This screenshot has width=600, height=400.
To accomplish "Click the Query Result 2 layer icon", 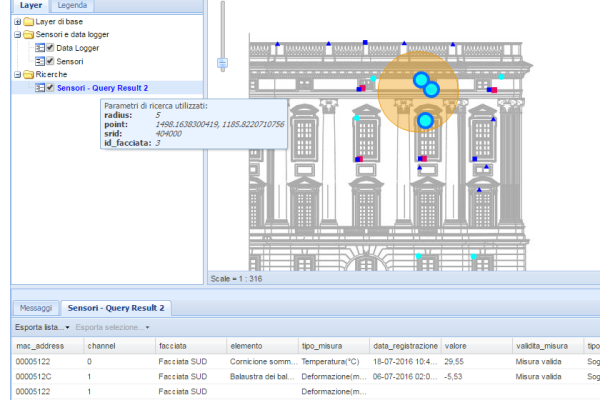I will 39,88.
